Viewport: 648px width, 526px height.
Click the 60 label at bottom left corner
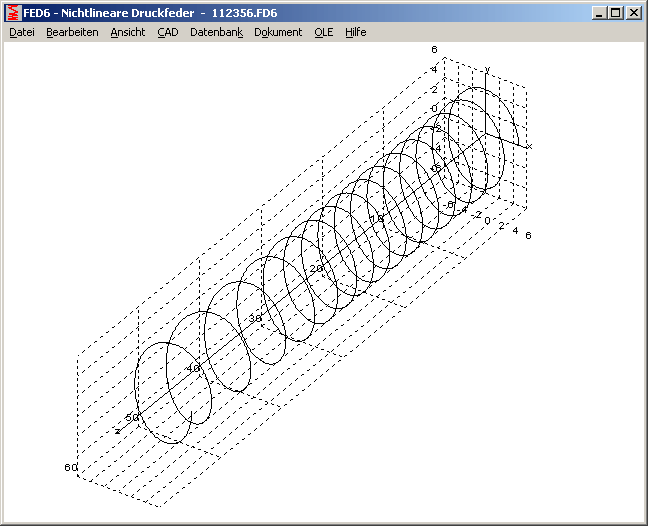(70, 468)
